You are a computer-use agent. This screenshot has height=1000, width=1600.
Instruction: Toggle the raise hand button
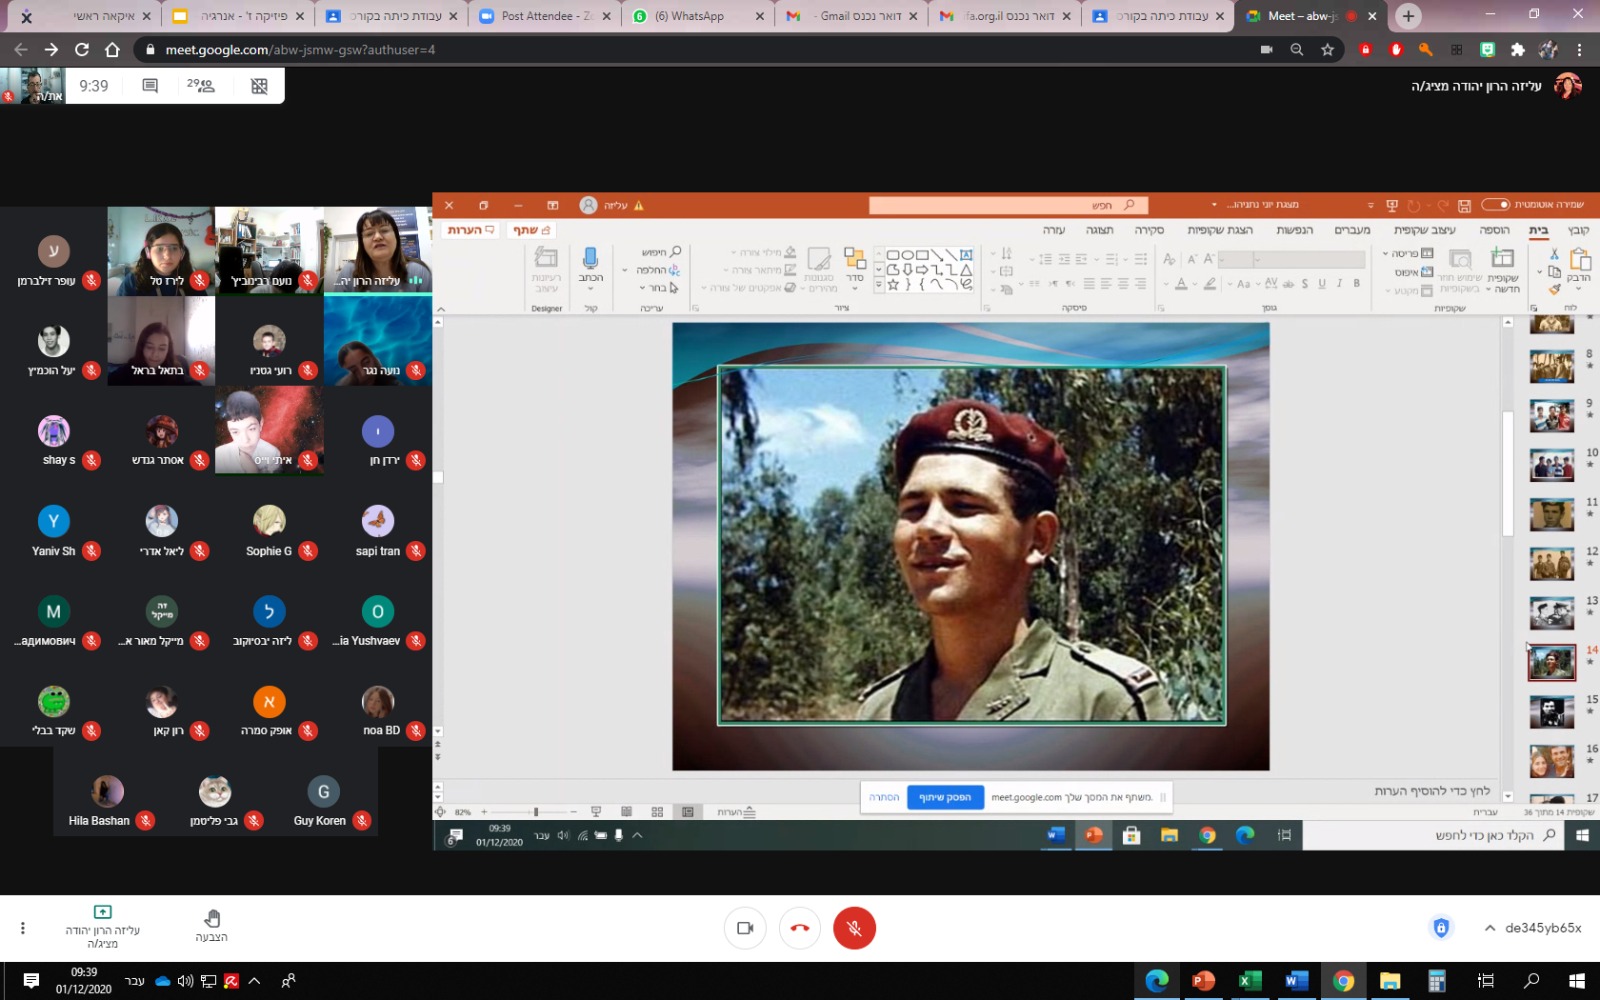211,926
